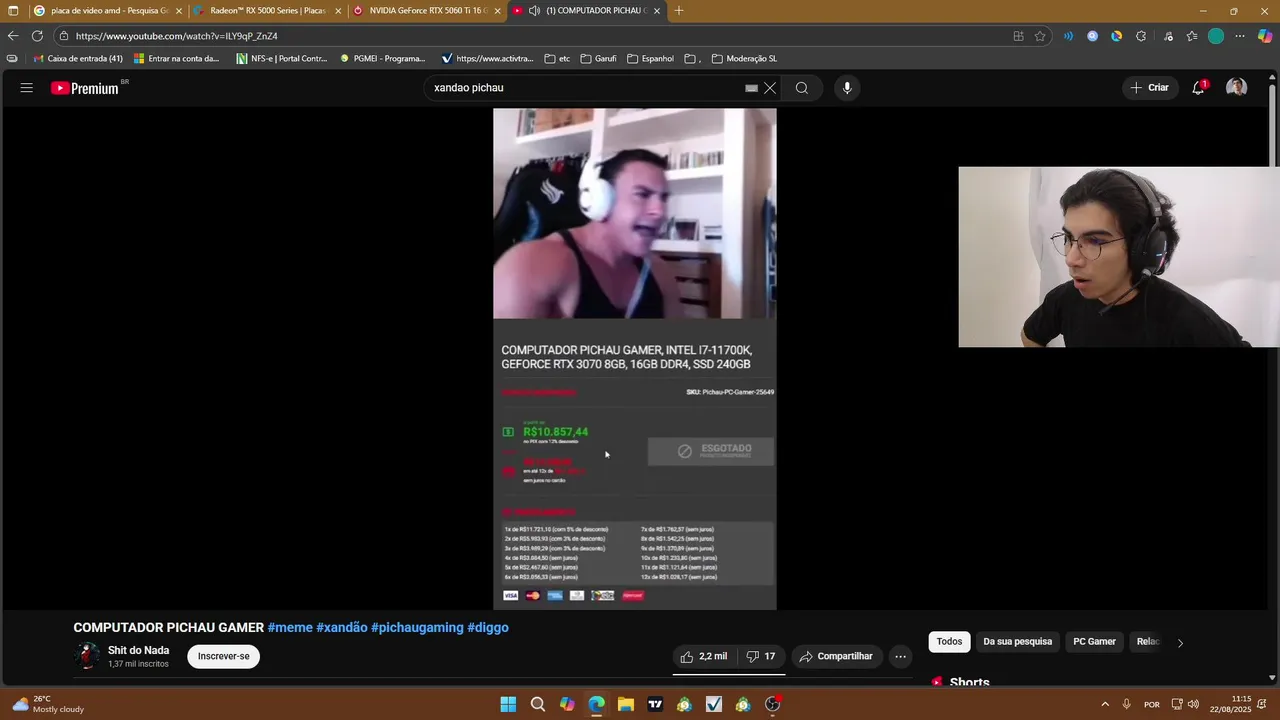Open the on-screen keyboard icon in search
The height and width of the screenshot is (720, 1280).
click(751, 88)
